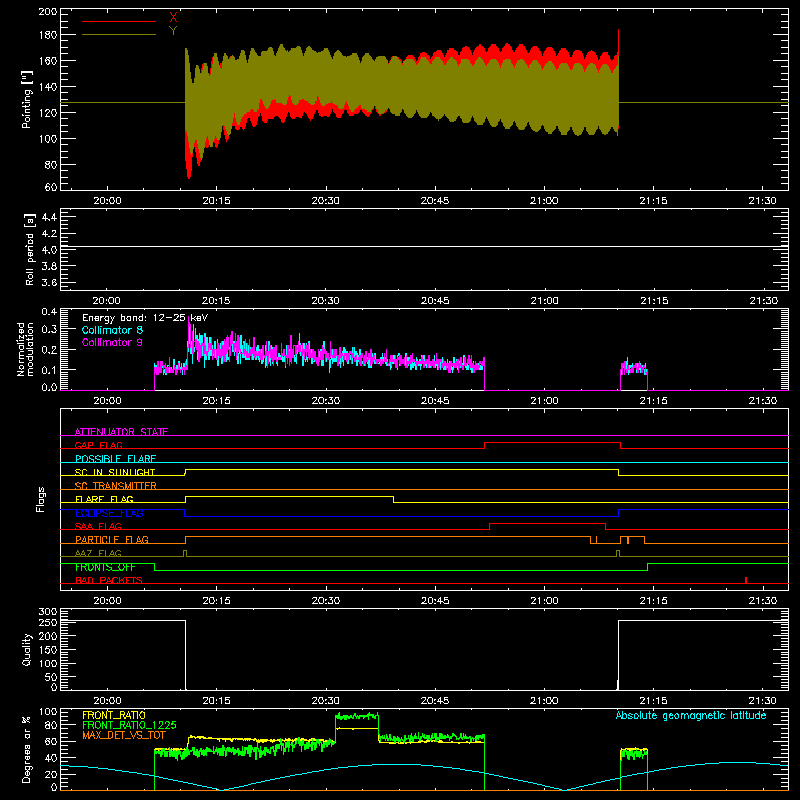Click the 160 tick on the Pointing axis
Image resolution: width=800 pixels, height=800 pixels.
(48, 61)
